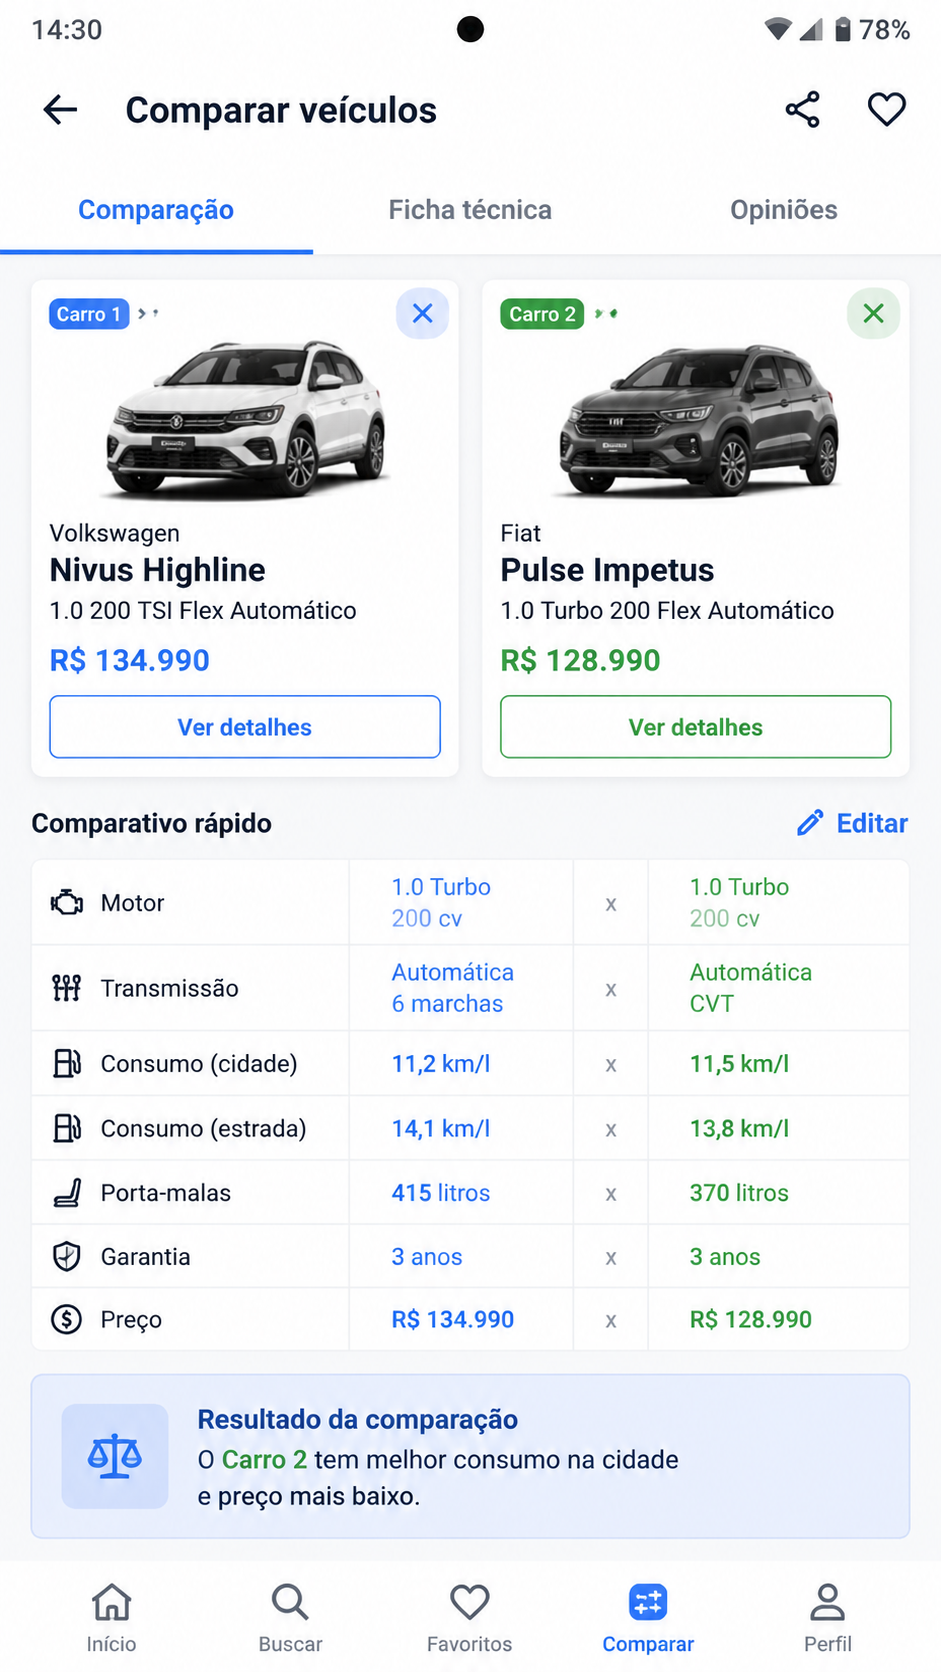Go to Início in bottom navigation
The image size is (941, 1672).
point(111,1618)
